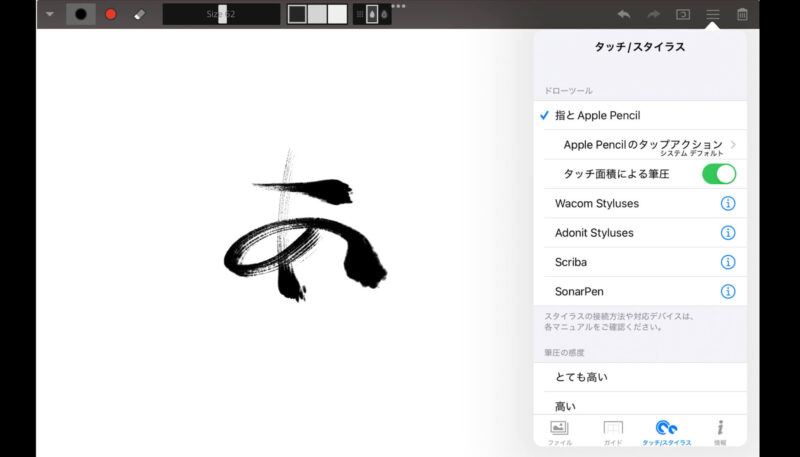This screenshot has width=800, height=457.
Task: Select the black ink brush
Action: (81, 14)
